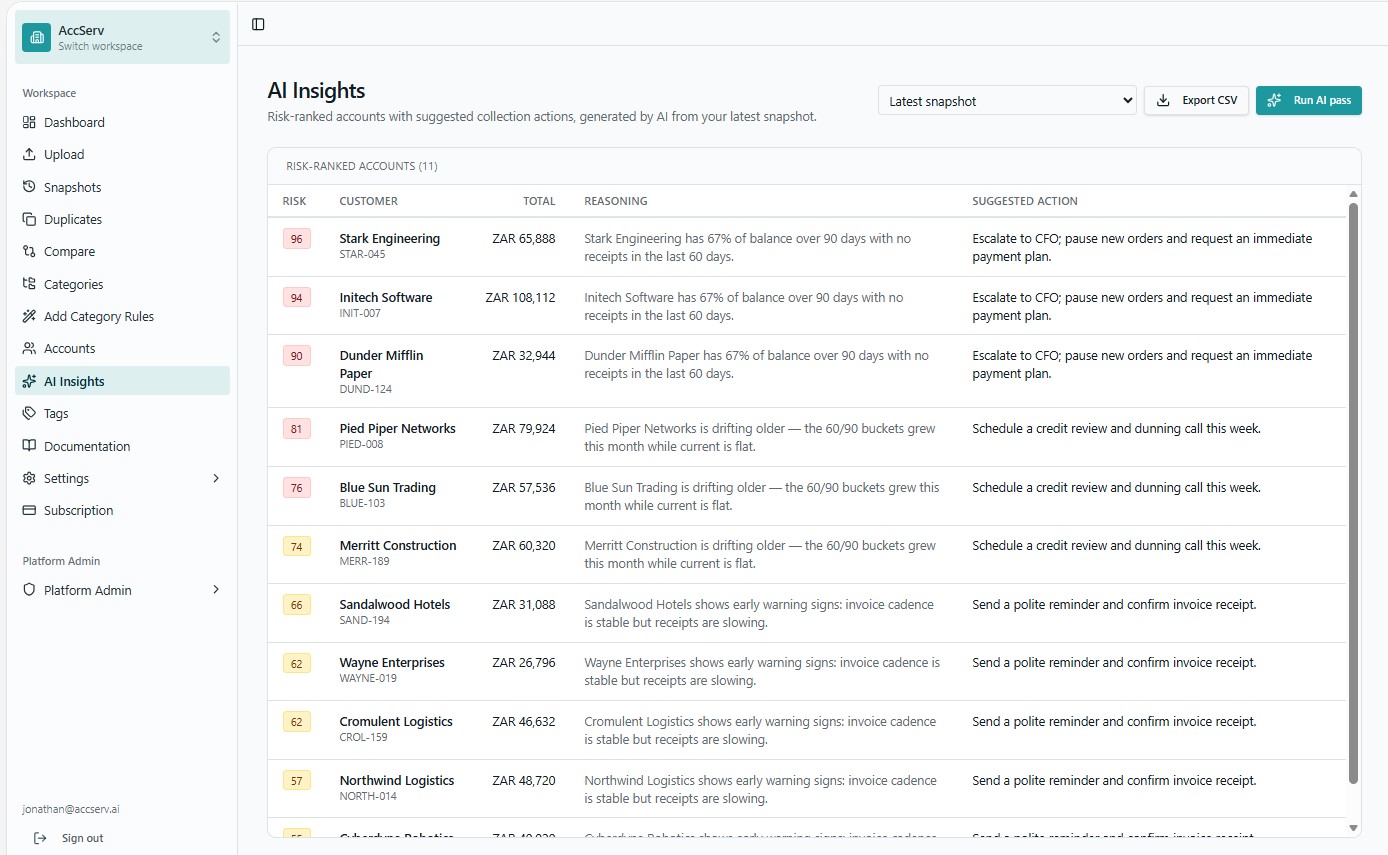Click the Accounts people icon
This screenshot has width=1388, height=855.
29,348
